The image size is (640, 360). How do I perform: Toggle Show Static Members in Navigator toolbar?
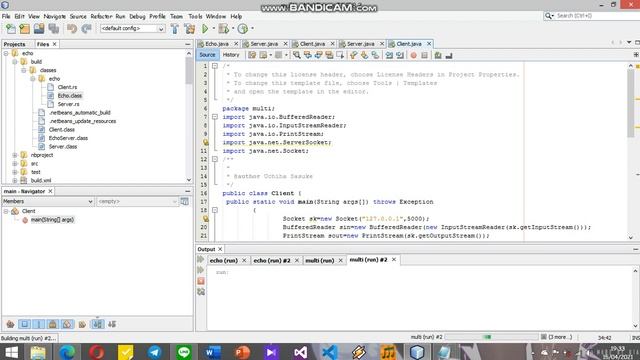coord(39,324)
